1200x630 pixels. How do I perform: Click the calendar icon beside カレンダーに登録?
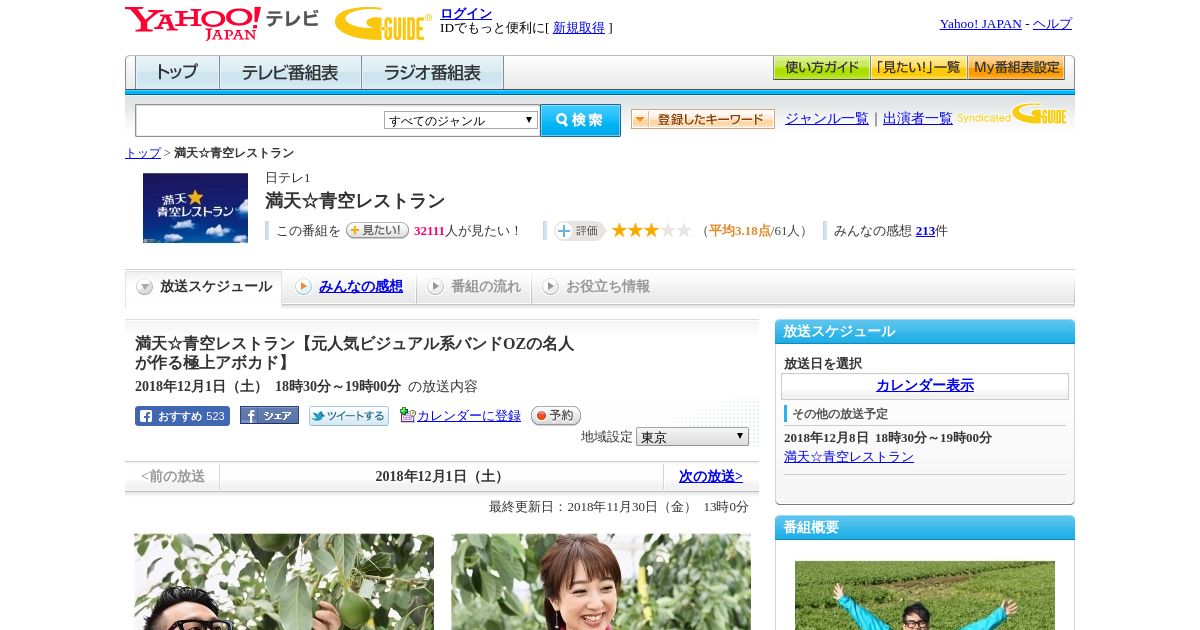coord(407,415)
